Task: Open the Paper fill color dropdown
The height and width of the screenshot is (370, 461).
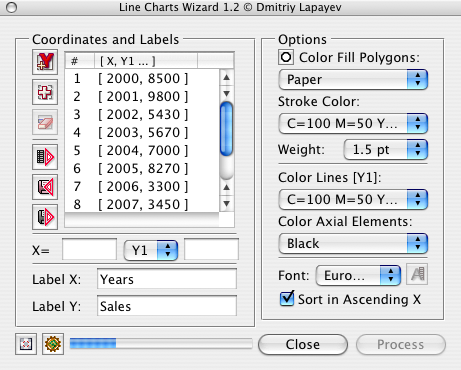Action: [353, 80]
